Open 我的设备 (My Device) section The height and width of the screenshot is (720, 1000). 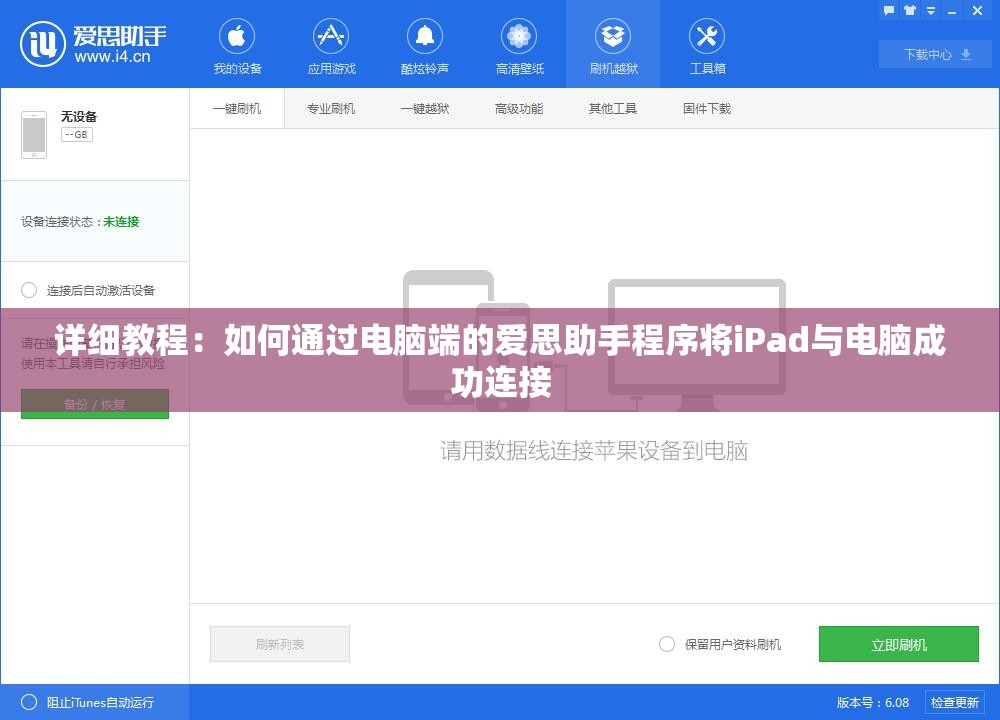point(237,47)
